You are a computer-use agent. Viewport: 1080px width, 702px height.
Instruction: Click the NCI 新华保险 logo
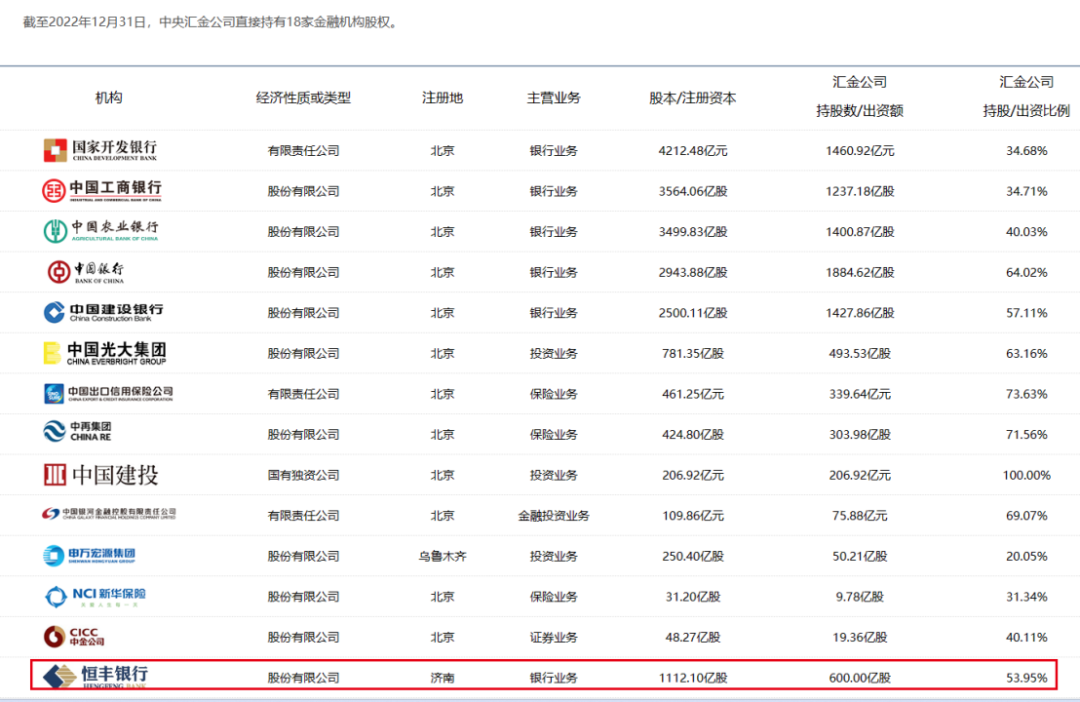click(x=95, y=597)
